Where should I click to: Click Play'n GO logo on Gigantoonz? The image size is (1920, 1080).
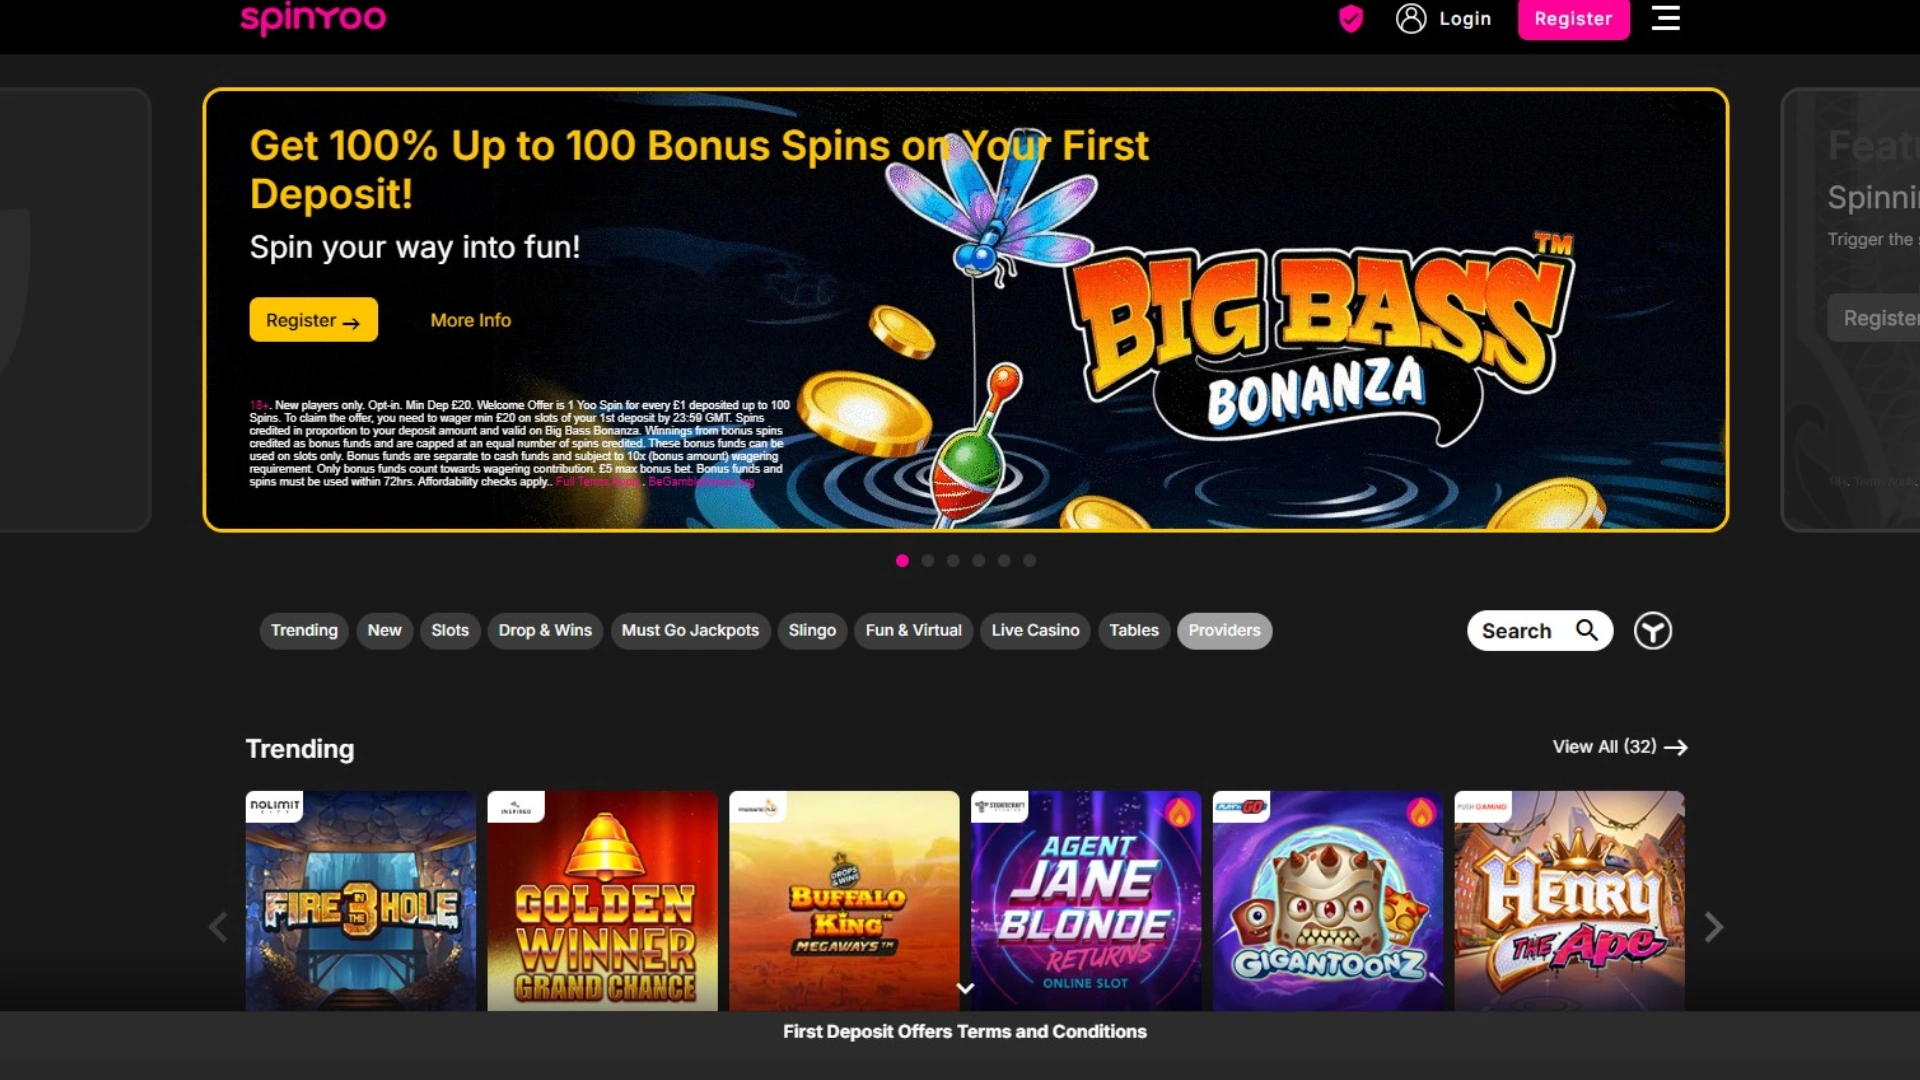pyautogui.click(x=1241, y=806)
